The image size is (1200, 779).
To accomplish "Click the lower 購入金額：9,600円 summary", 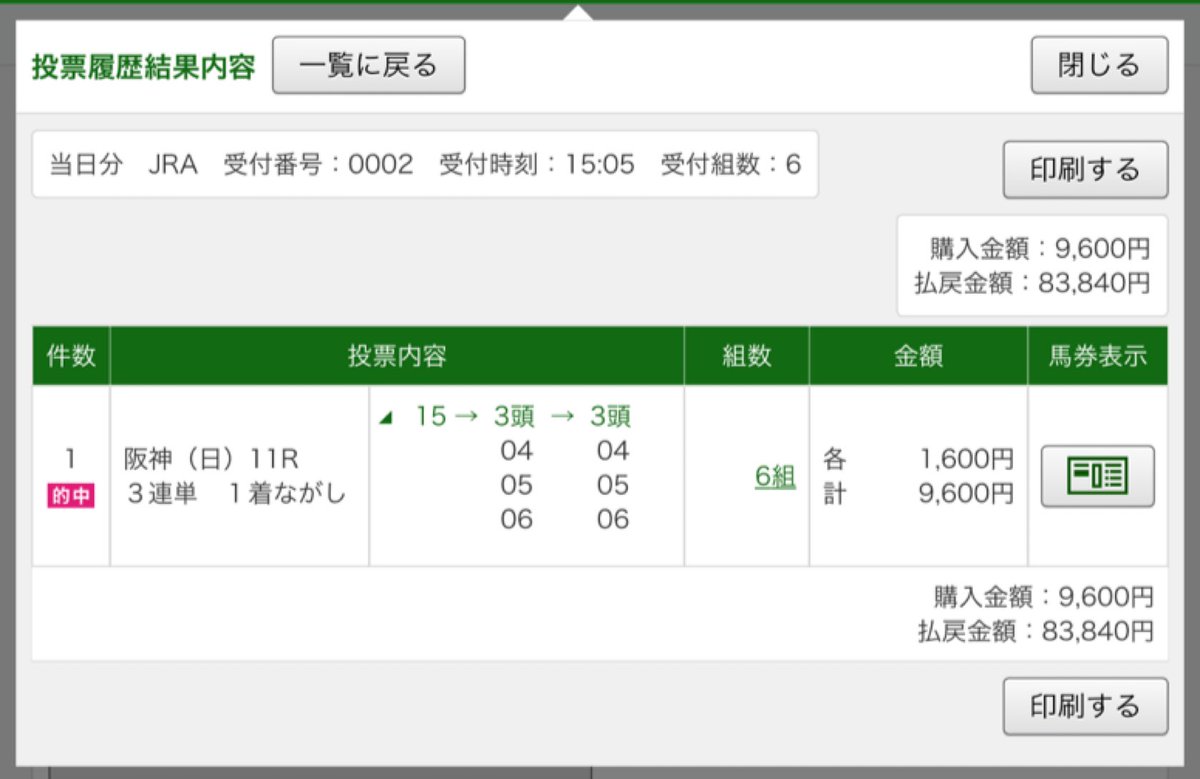I will 1044,597.
